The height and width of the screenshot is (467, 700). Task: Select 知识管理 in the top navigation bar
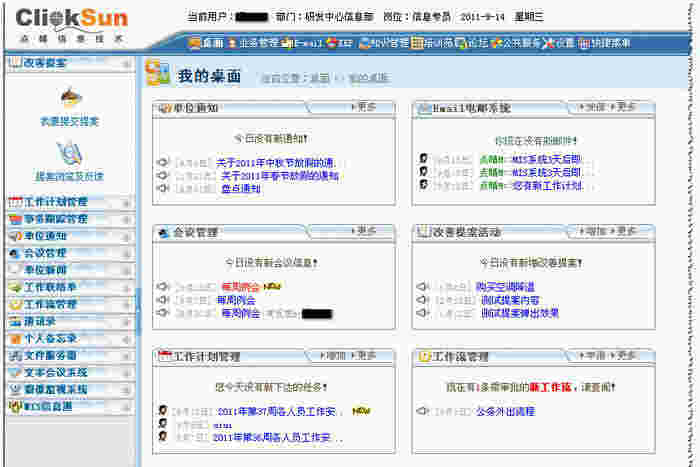click(x=384, y=43)
